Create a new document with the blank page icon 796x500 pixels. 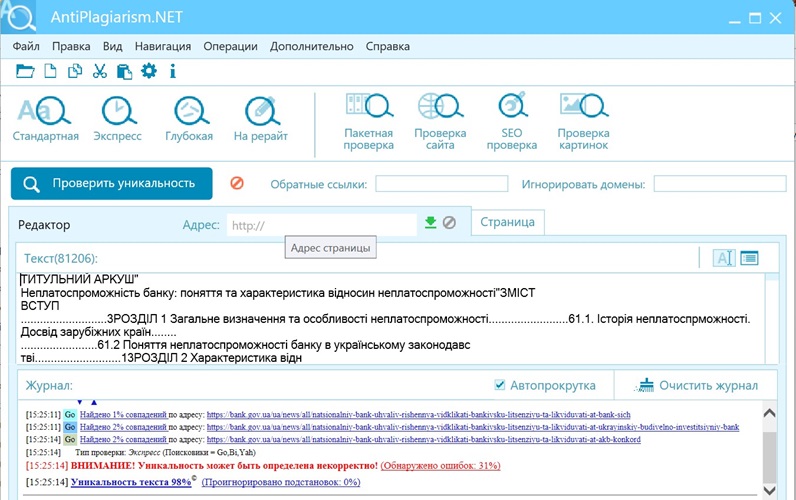pyautogui.click(x=50, y=71)
